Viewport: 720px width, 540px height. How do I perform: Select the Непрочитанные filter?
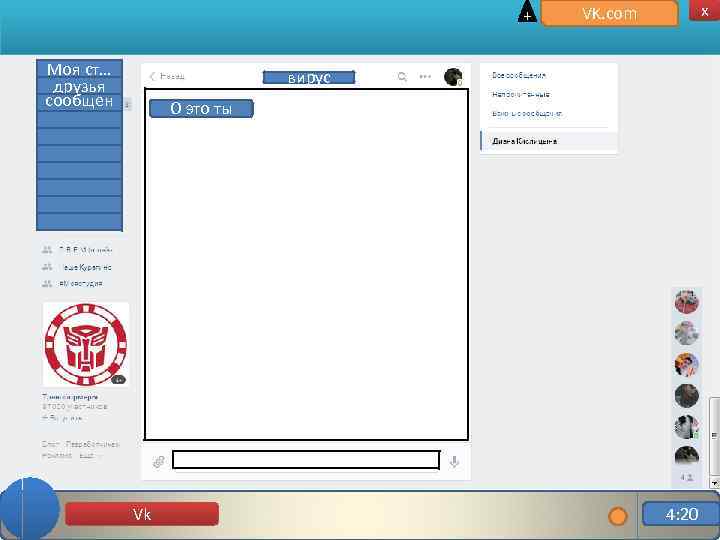pyautogui.click(x=521, y=94)
